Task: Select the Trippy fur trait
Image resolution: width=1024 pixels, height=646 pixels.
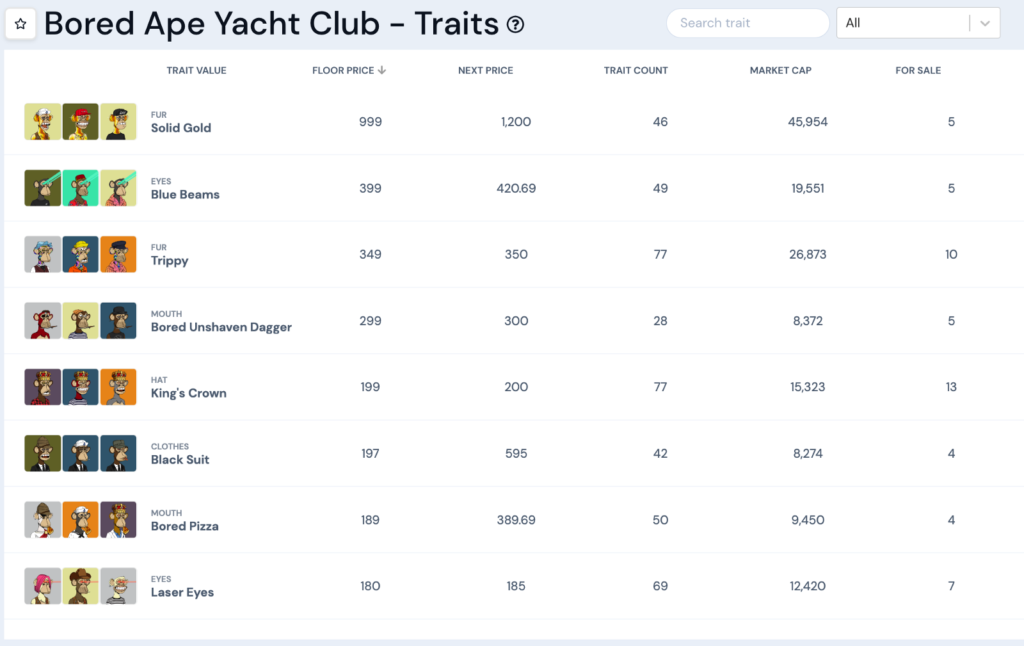Action: [169, 261]
